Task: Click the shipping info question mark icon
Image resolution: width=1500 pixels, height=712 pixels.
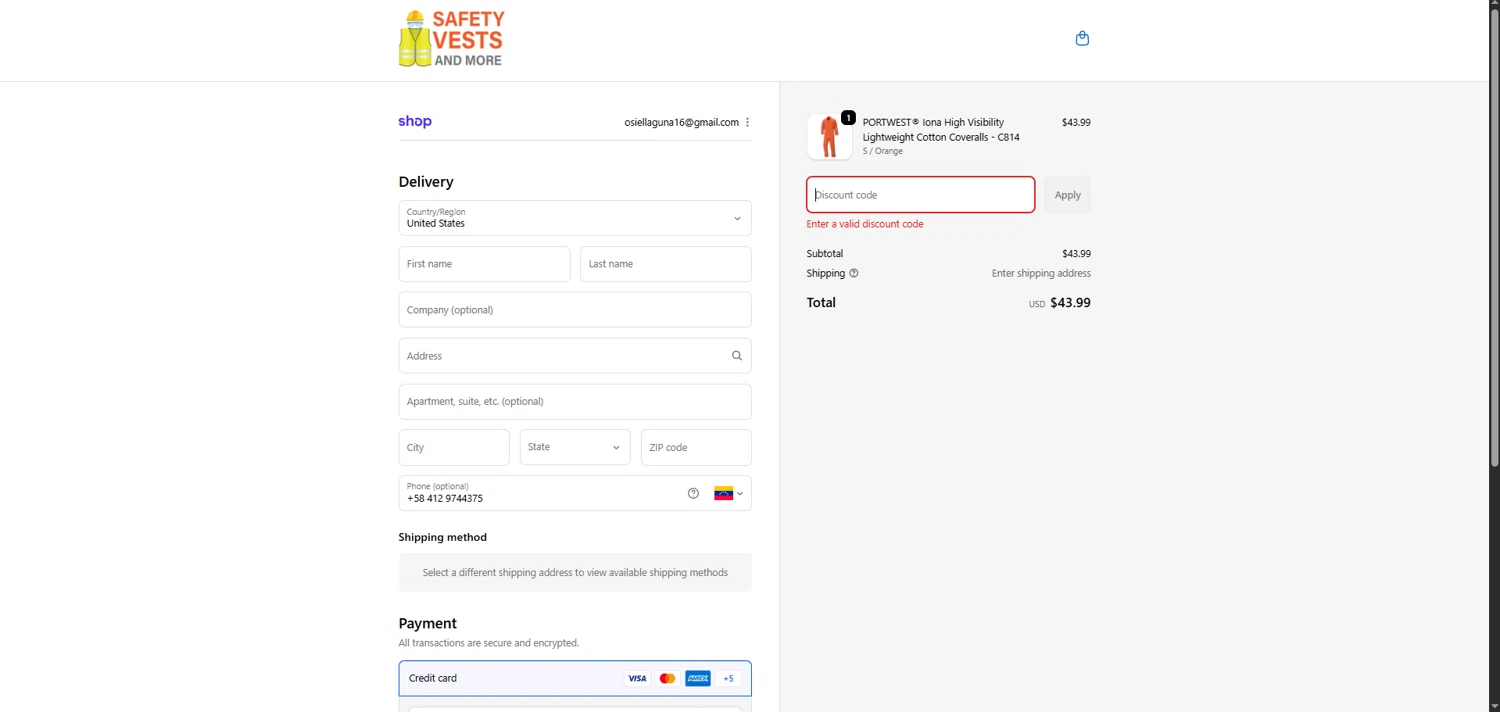Action: pos(853,273)
